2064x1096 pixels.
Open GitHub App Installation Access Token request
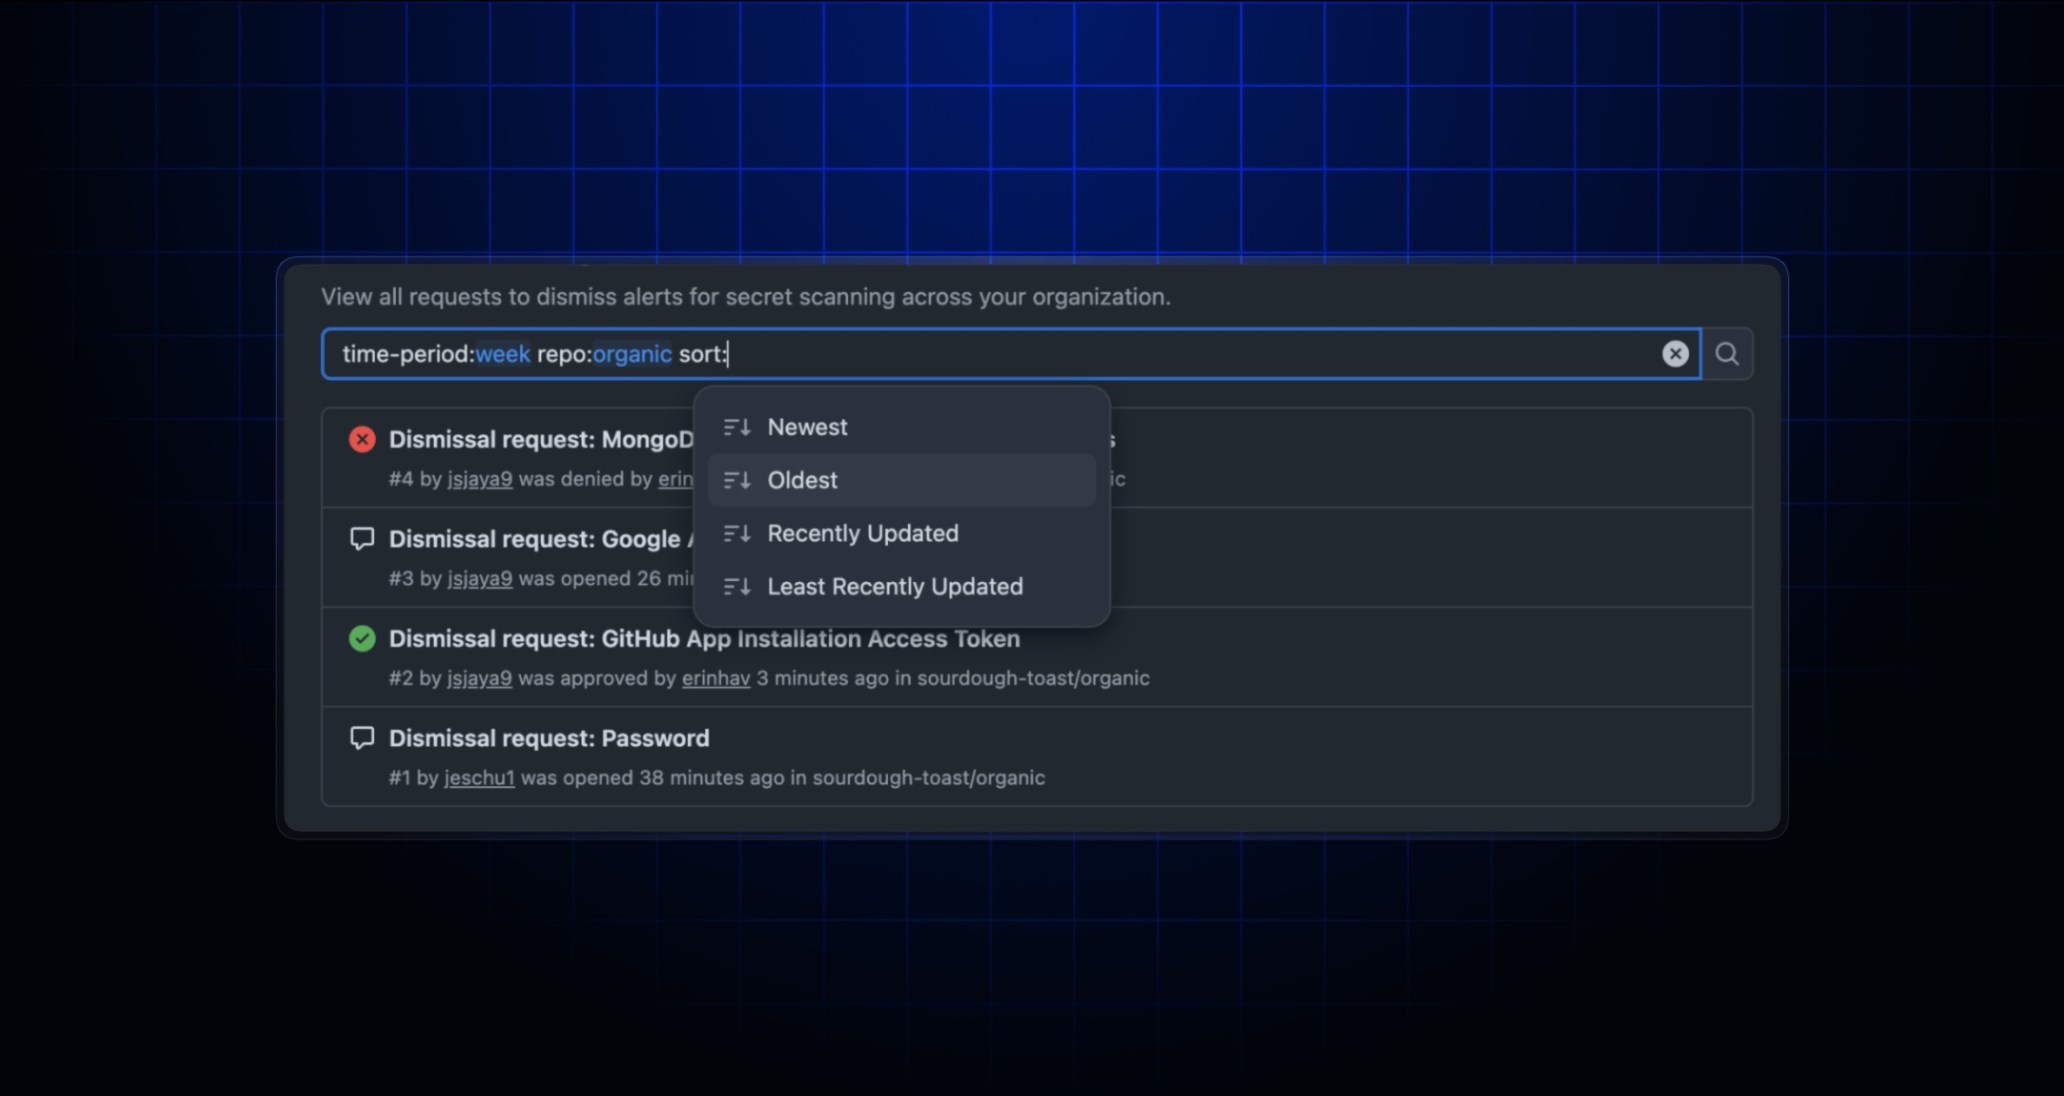704,639
